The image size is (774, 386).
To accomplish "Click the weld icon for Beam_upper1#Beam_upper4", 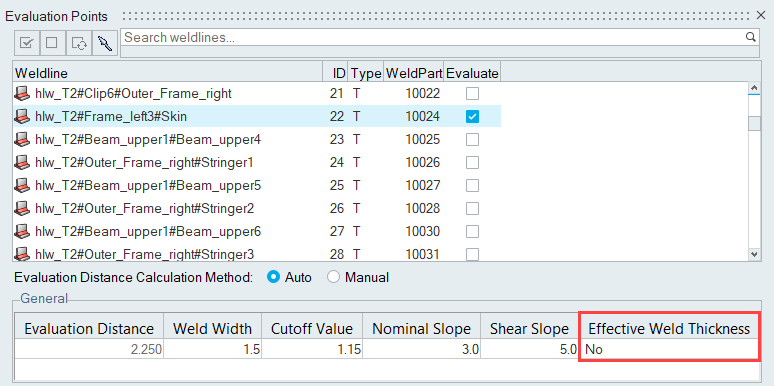I will tap(22, 139).
